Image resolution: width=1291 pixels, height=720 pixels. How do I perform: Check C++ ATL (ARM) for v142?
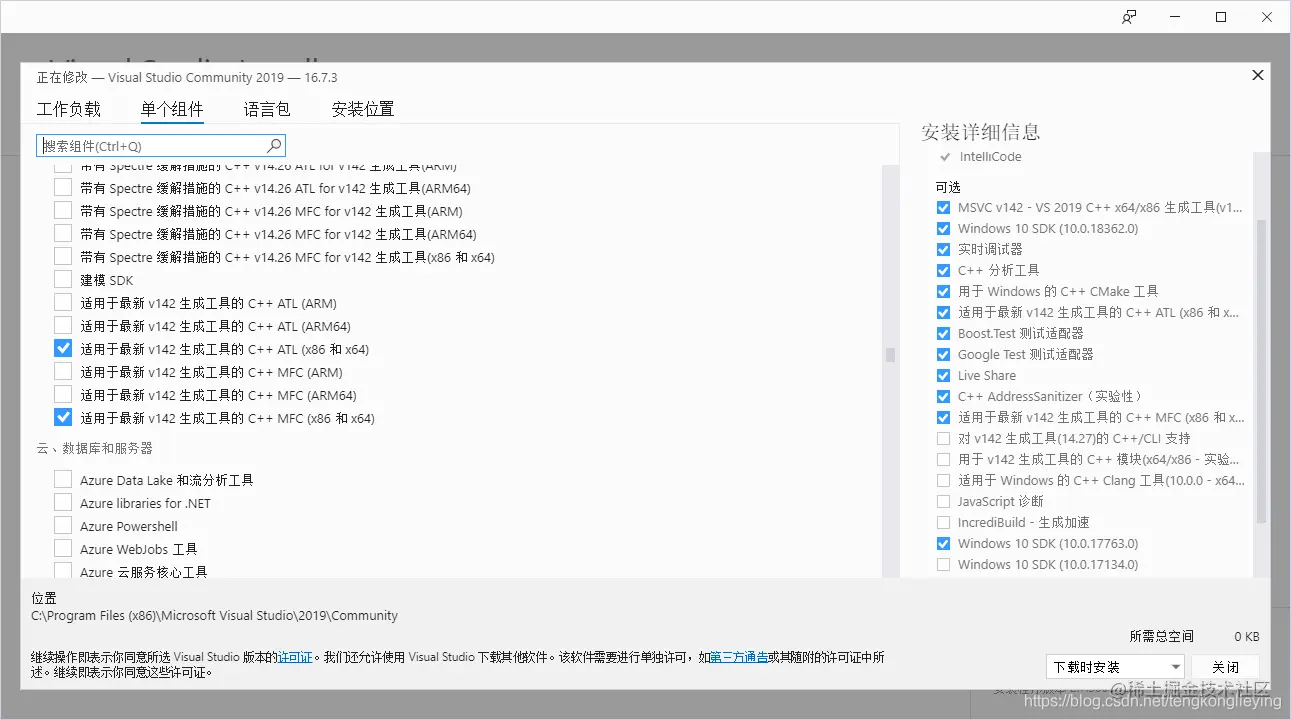tap(63, 303)
